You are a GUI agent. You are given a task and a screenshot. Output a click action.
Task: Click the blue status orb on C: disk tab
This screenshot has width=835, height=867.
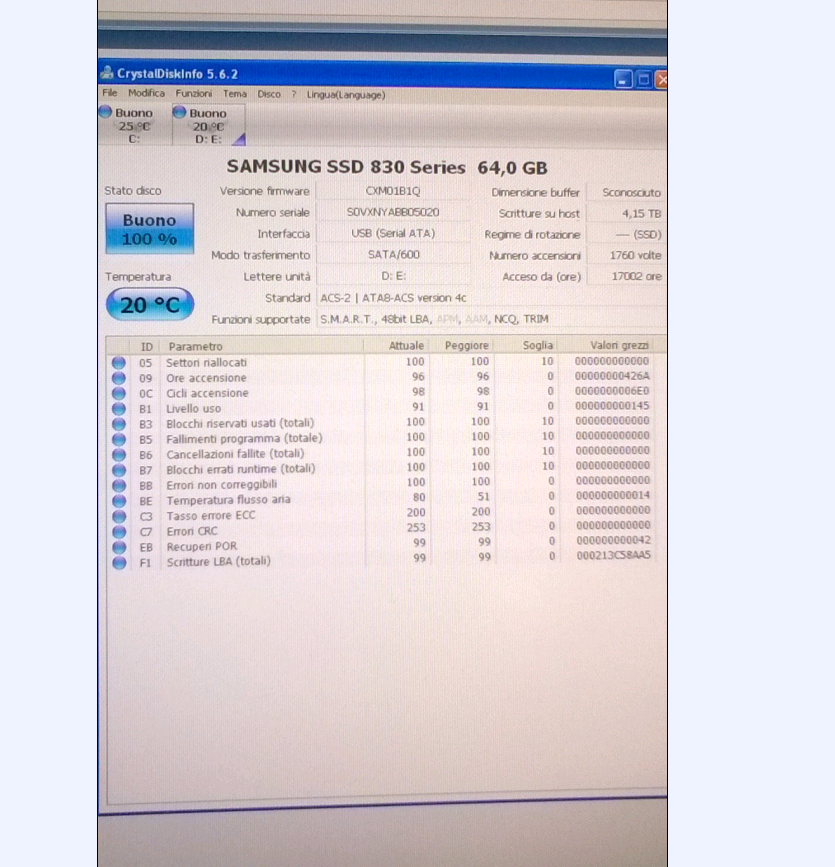pyautogui.click(x=106, y=112)
